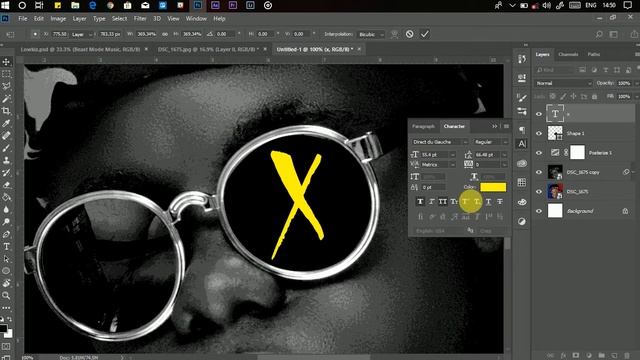Select the Healing Brush tool
This screenshot has width=640, height=360.
coord(6,136)
